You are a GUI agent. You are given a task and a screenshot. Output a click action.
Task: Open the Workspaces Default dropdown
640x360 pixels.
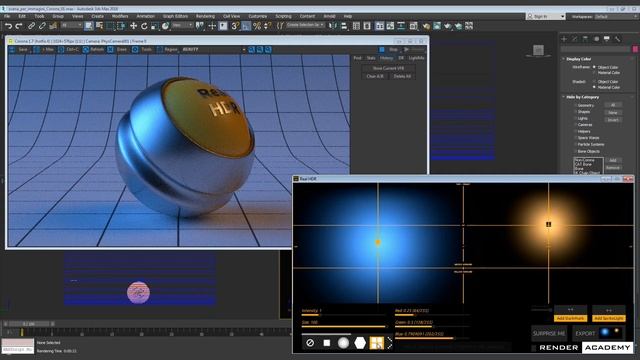[616, 16]
